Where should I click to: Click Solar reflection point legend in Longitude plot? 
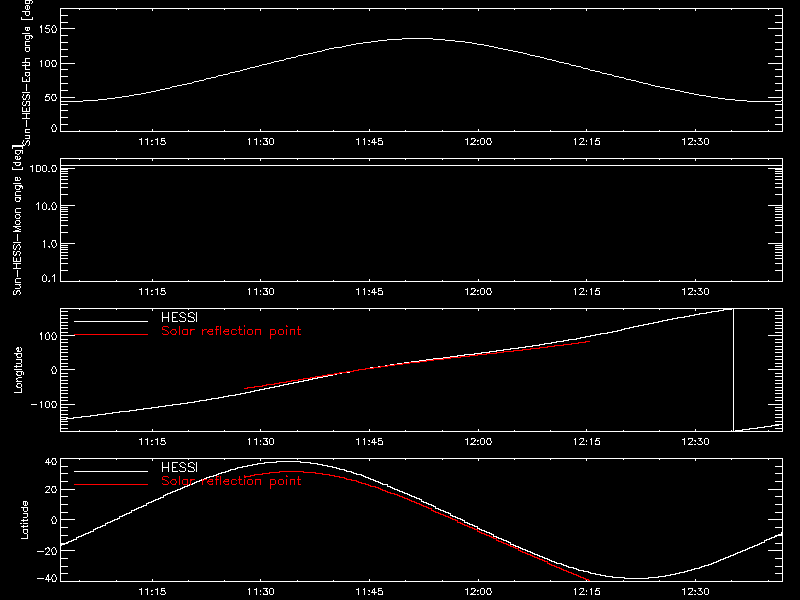pos(231,331)
